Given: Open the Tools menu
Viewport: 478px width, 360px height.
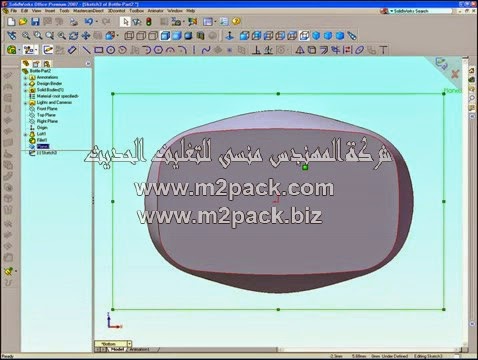Looking at the screenshot, I should pyautogui.click(x=64, y=11).
